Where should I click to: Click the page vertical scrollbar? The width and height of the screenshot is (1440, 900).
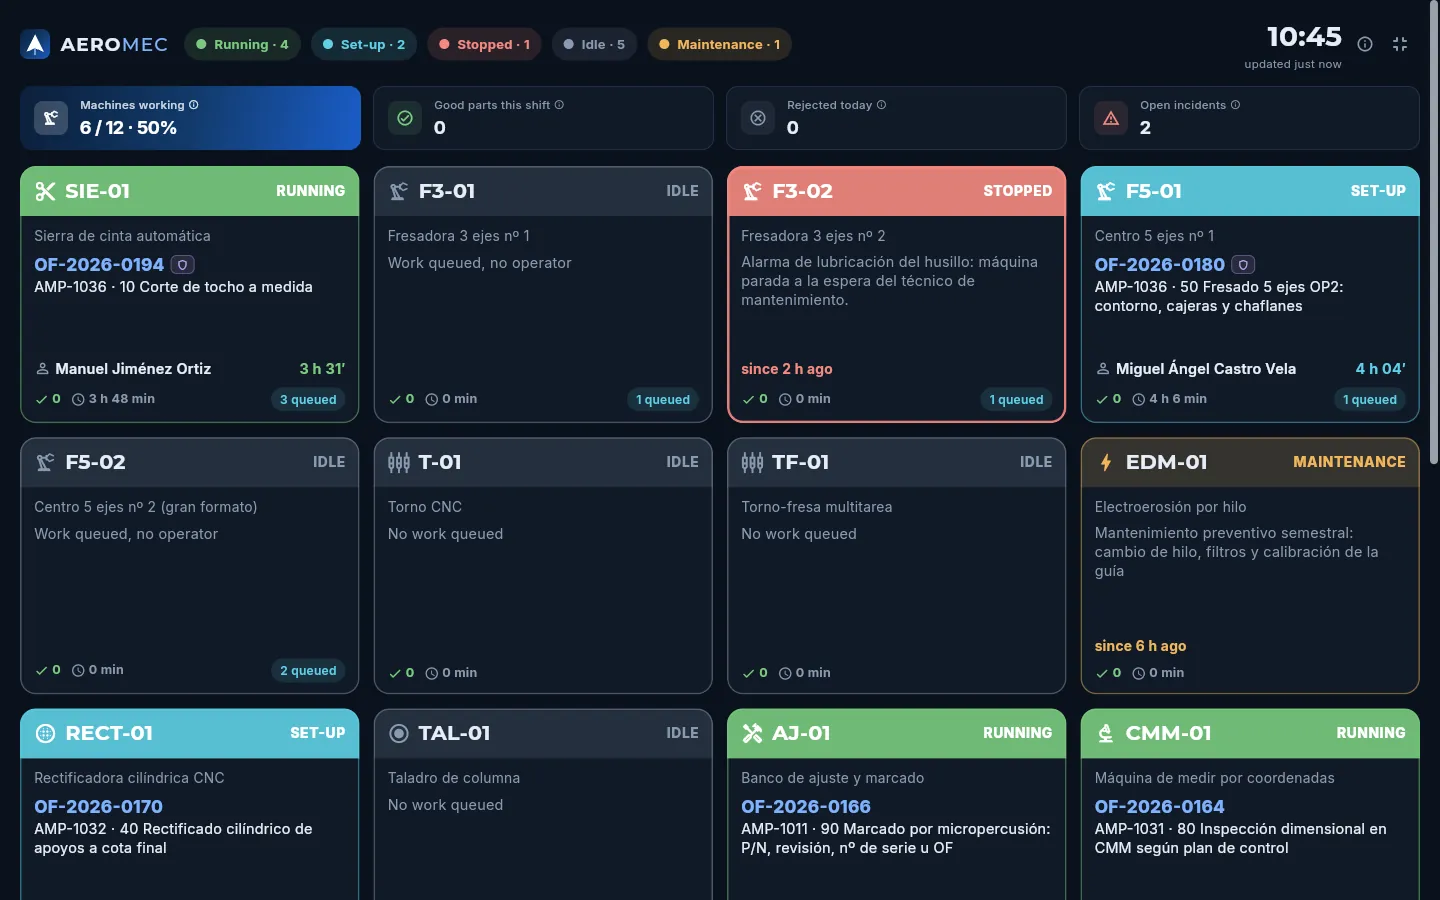1435,232
